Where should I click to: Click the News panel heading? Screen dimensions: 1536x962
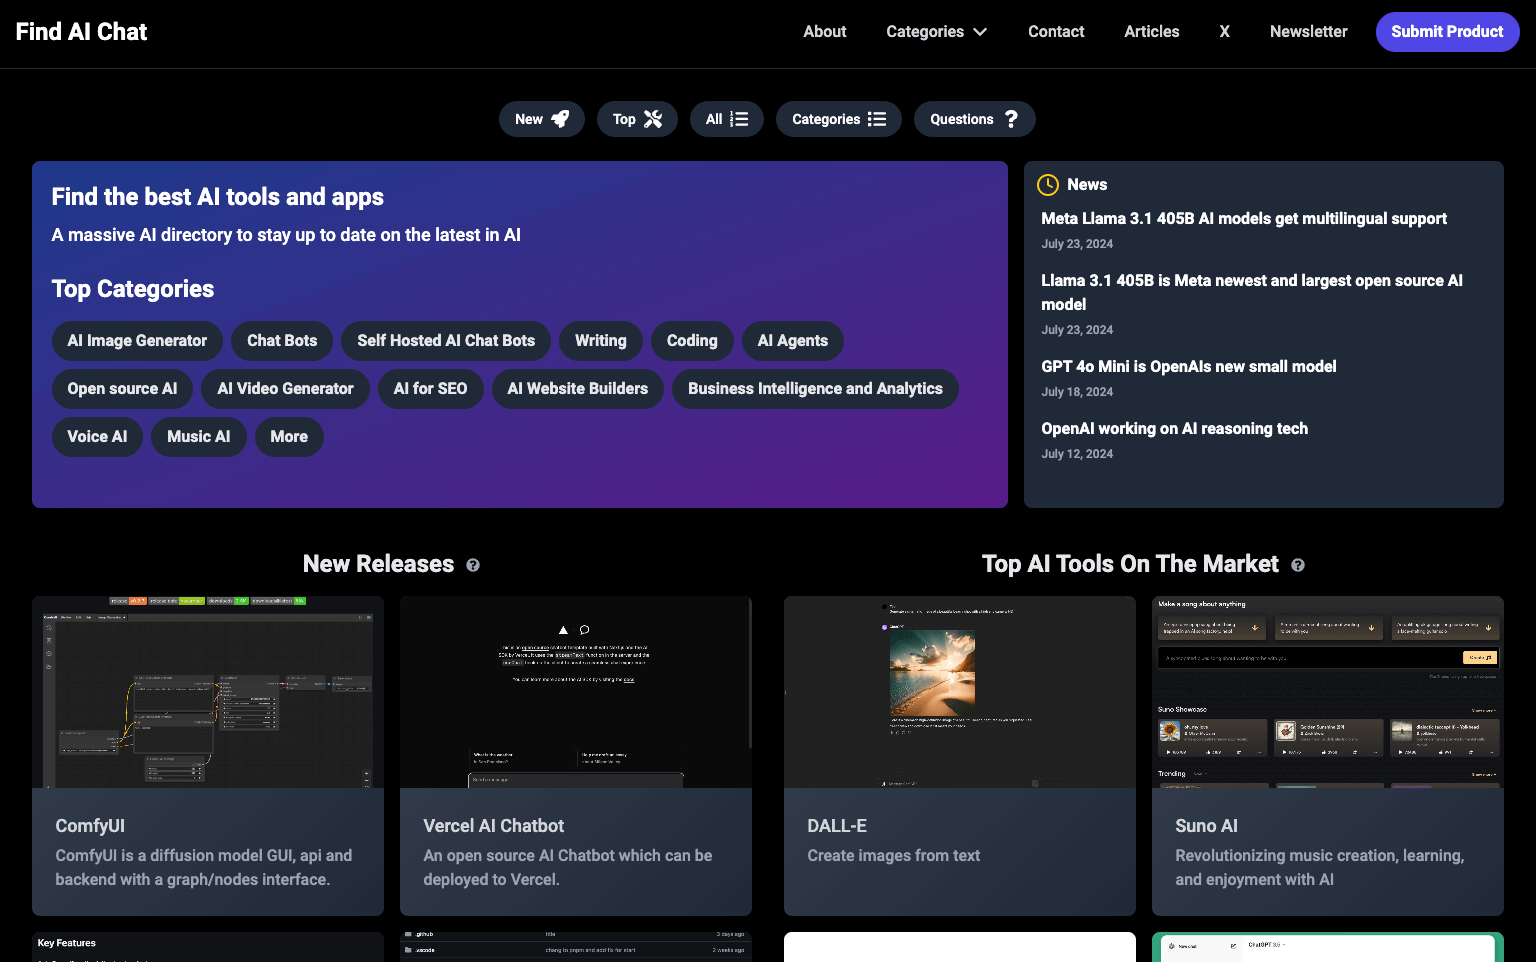click(1087, 185)
